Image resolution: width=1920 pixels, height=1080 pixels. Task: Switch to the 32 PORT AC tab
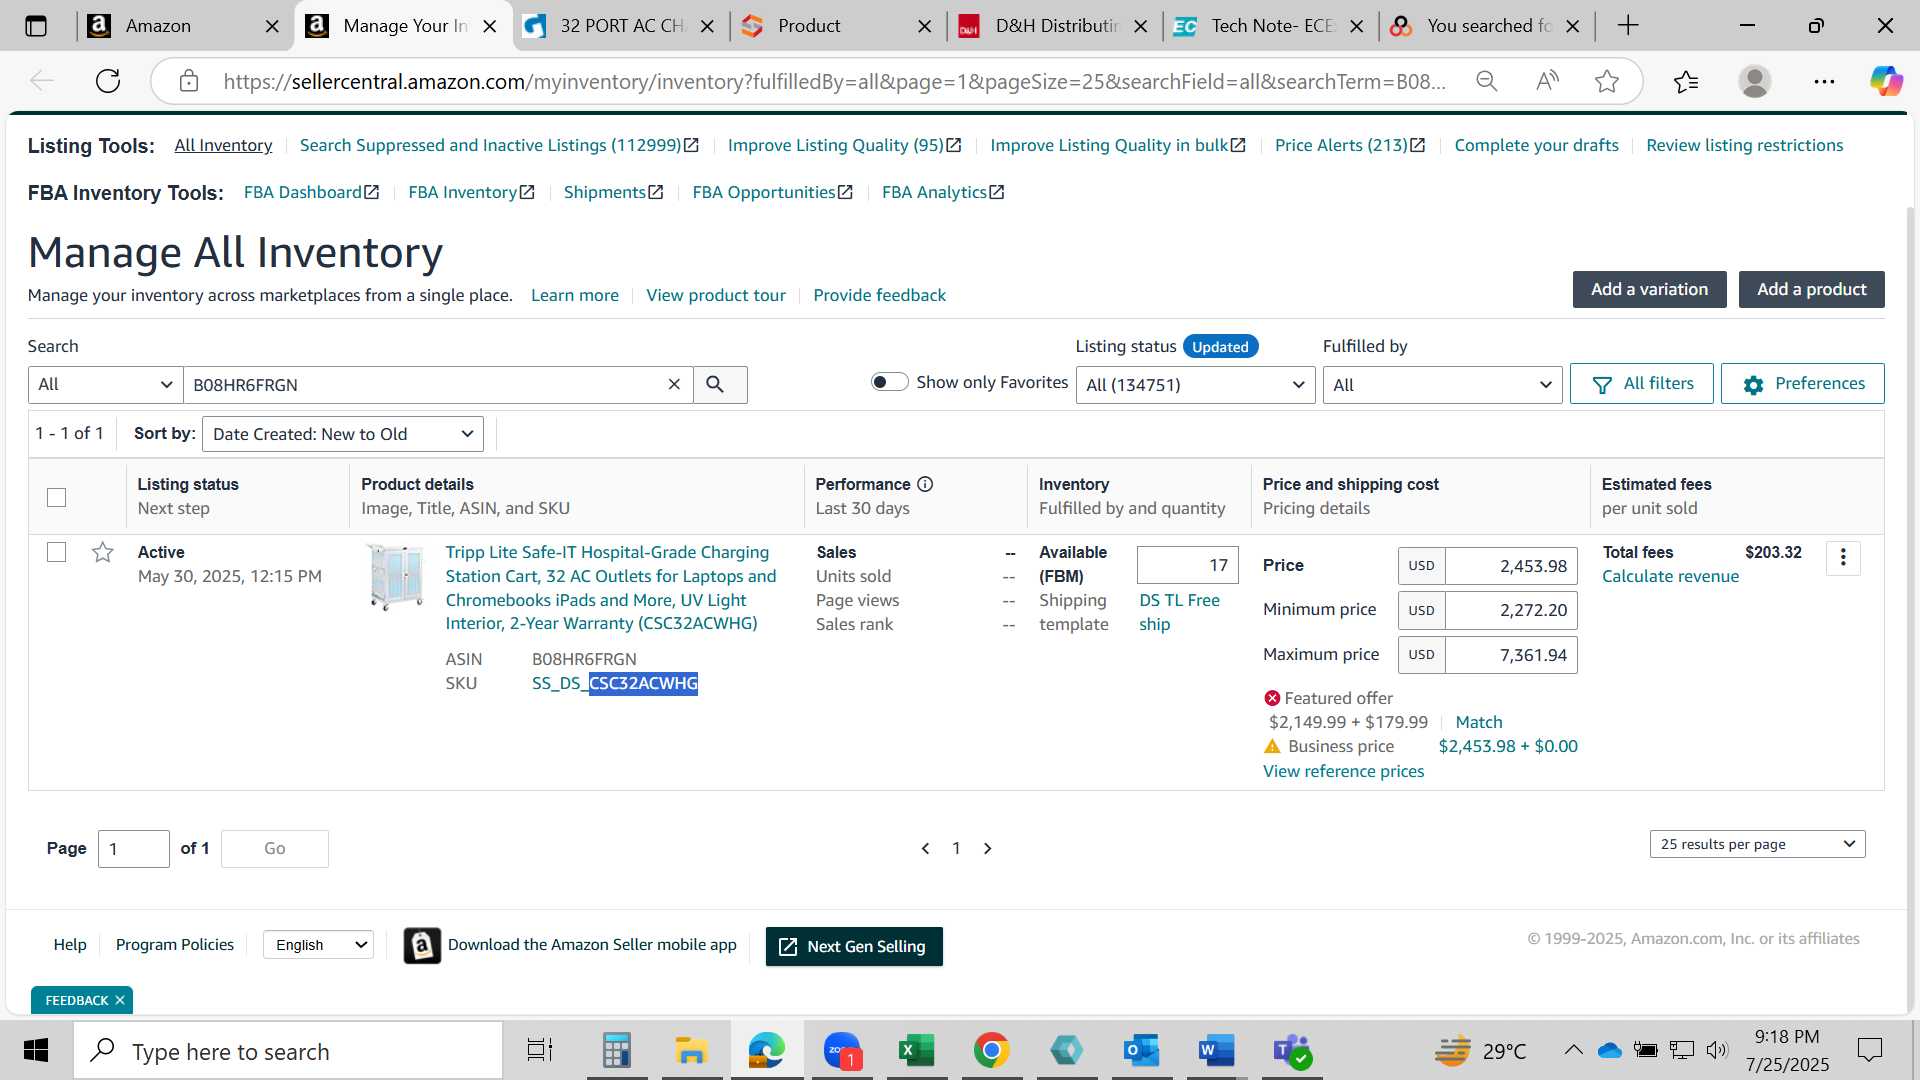tap(621, 26)
